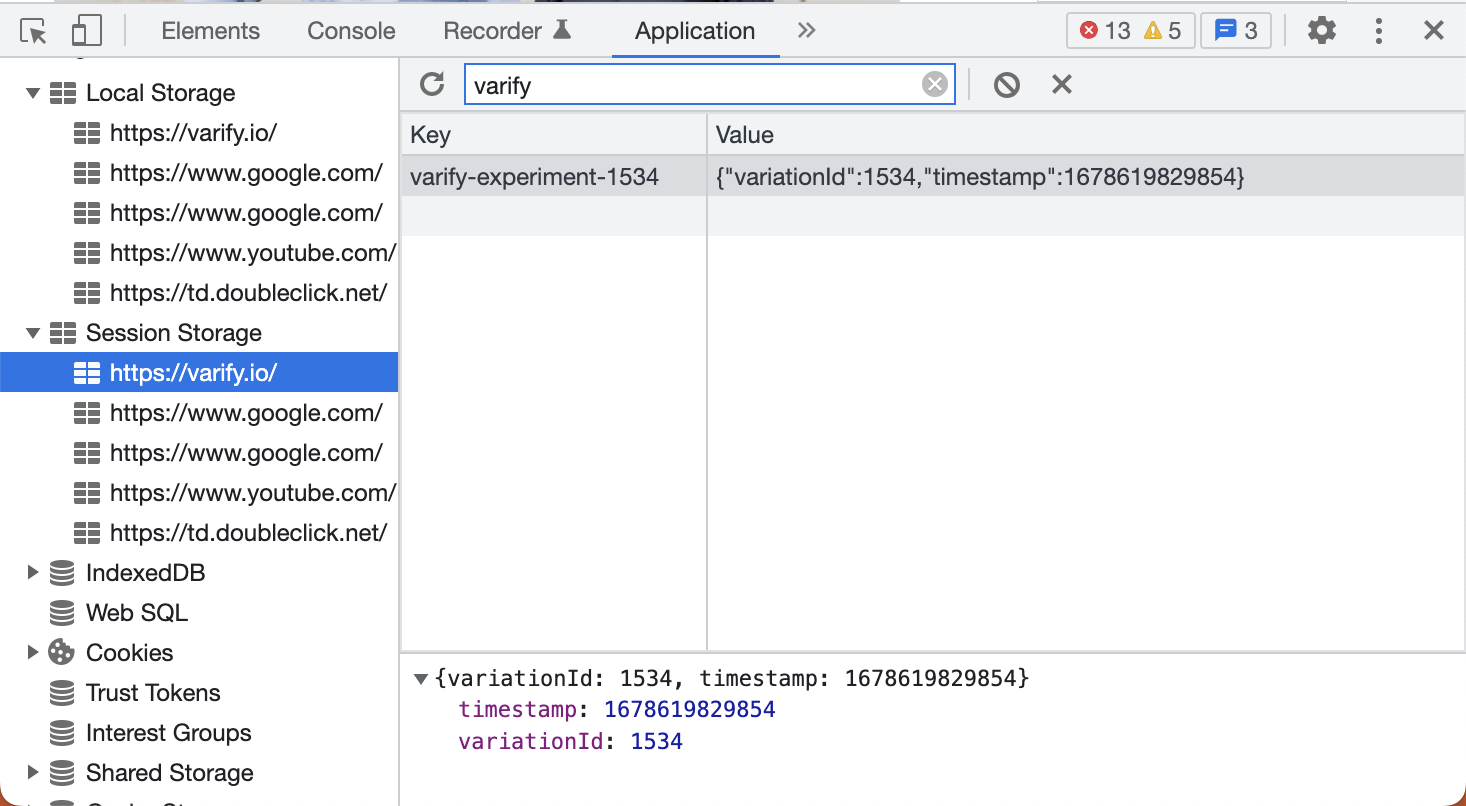Select Session Storage heading
1466x806 pixels.
pos(174,333)
